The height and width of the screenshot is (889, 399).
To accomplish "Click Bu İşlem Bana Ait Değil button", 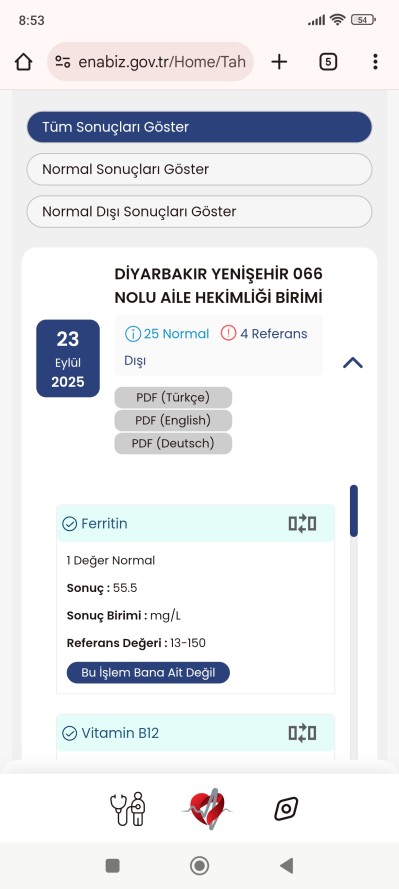I will pyautogui.click(x=148, y=673).
